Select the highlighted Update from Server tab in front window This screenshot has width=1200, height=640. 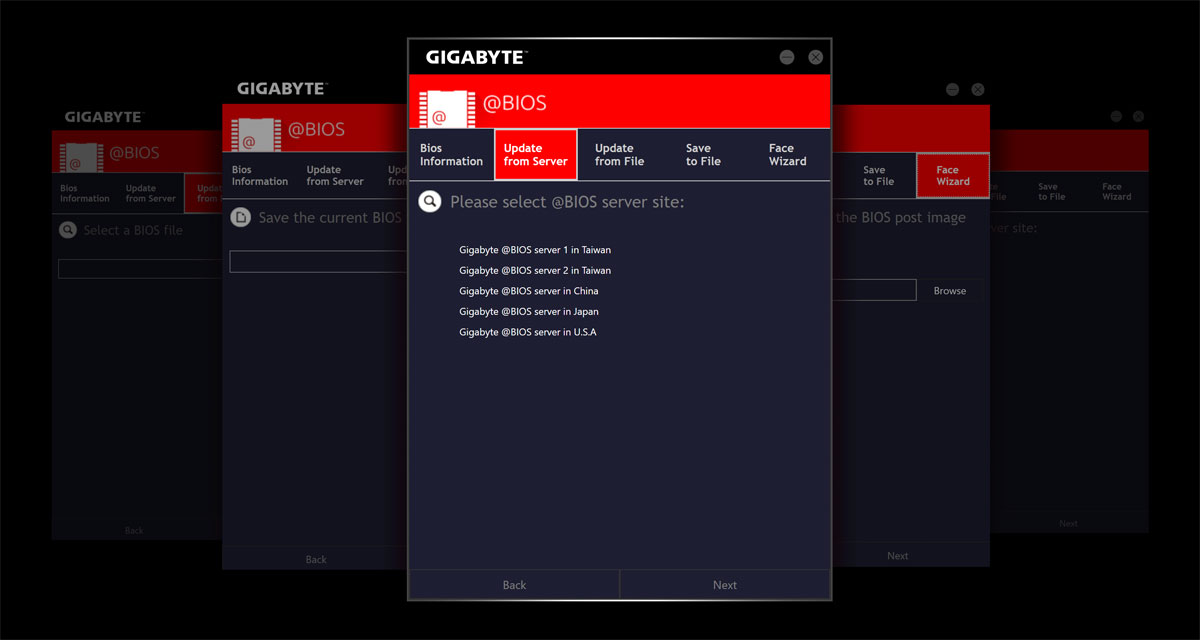[x=535, y=154]
